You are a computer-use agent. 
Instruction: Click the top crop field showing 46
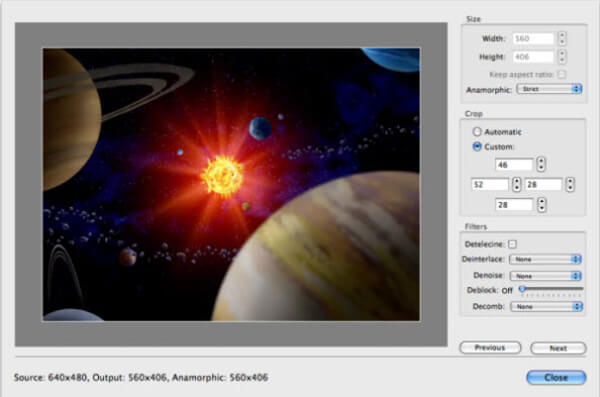coord(514,165)
